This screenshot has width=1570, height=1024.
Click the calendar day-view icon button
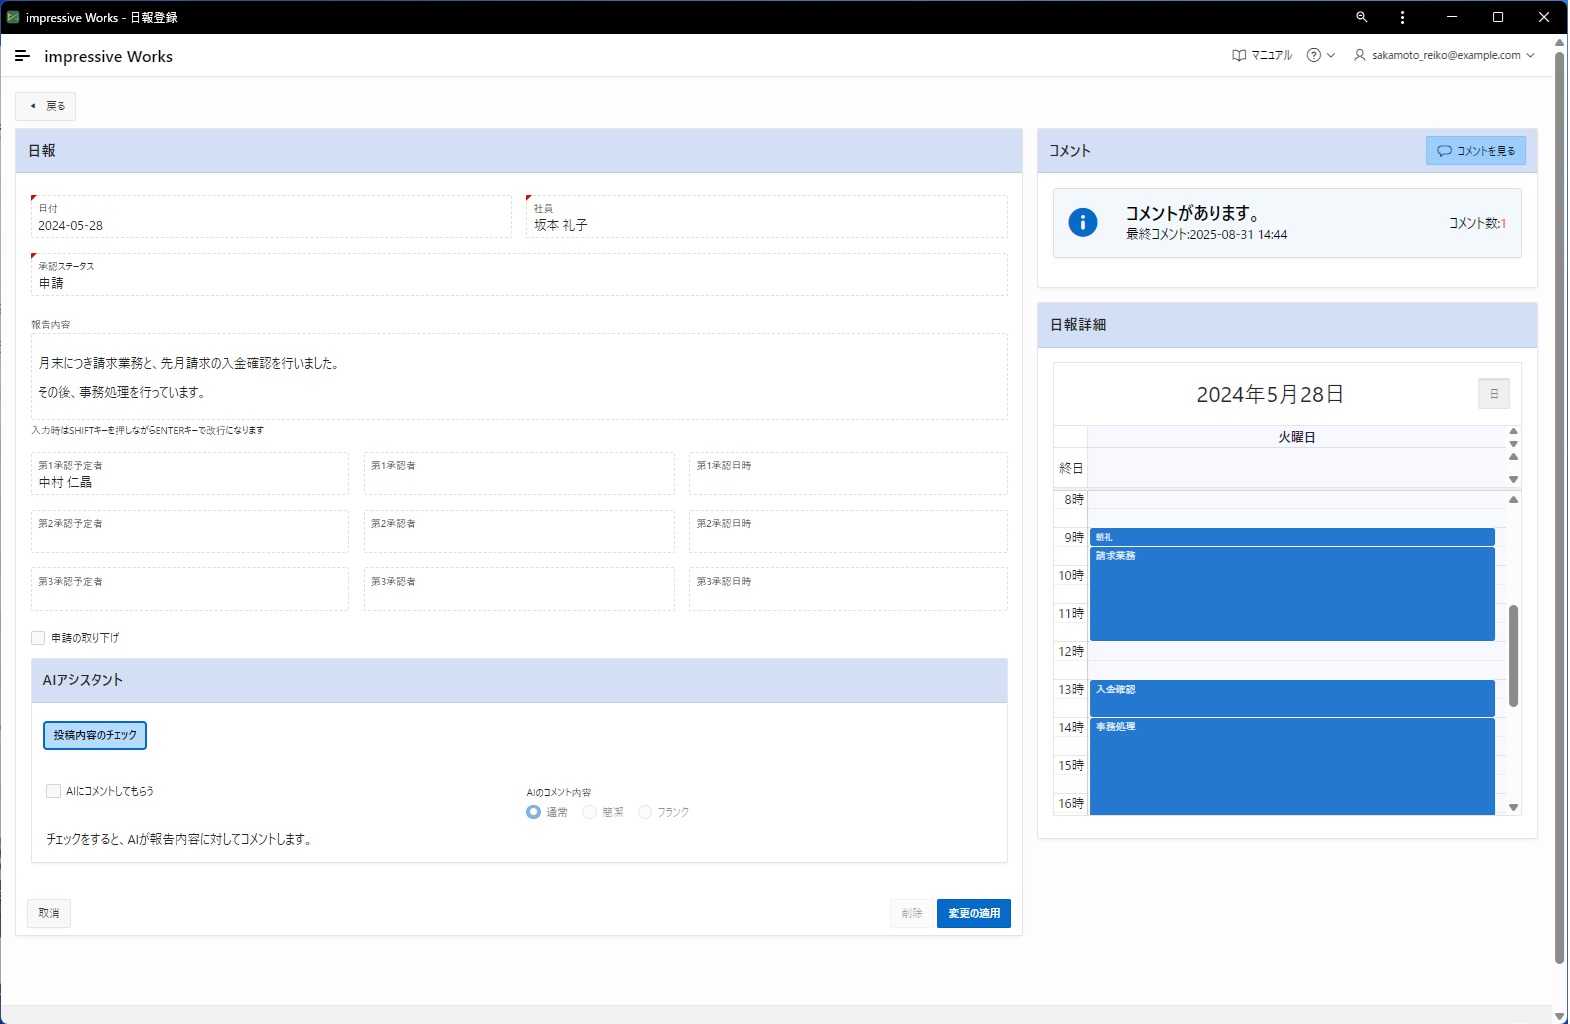[1493, 394]
